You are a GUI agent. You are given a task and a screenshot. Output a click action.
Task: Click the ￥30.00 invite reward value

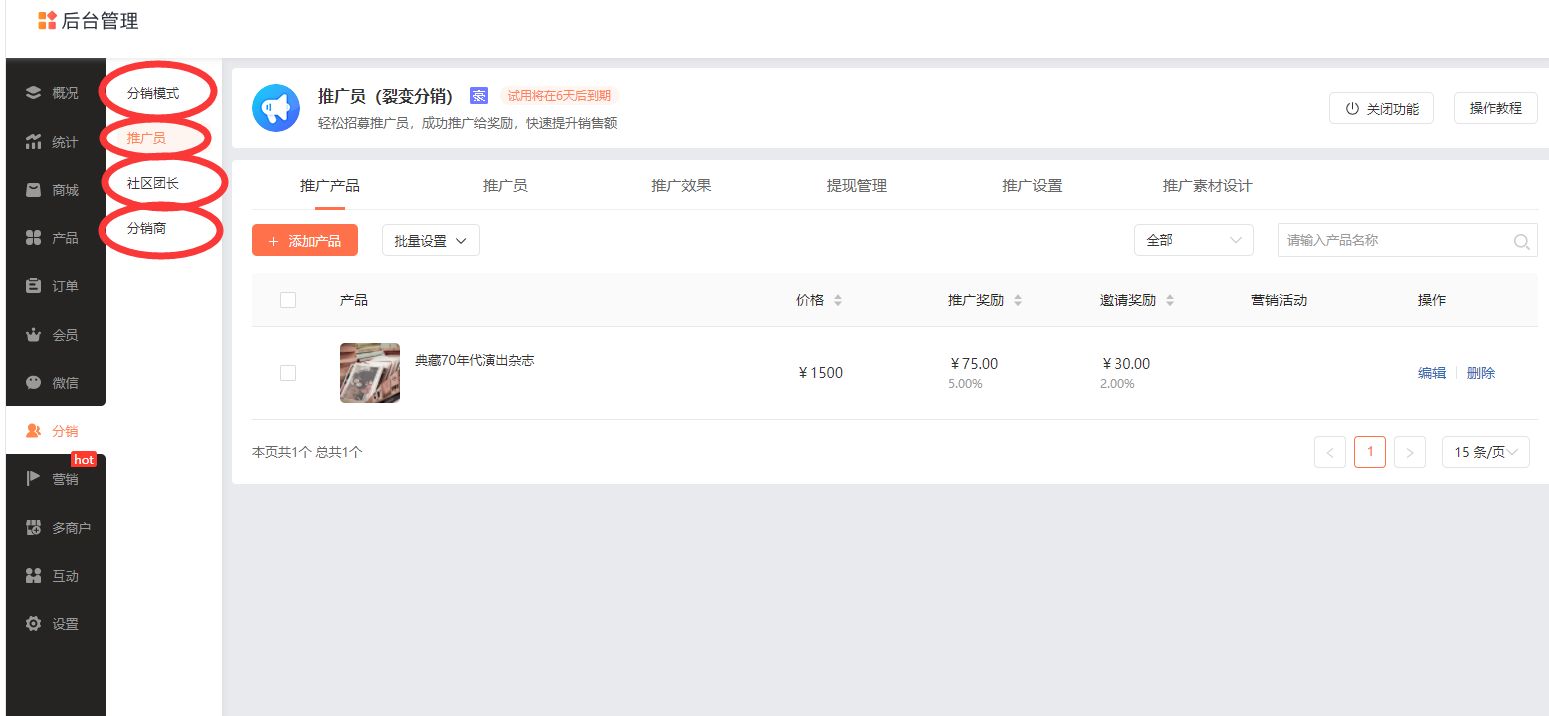coord(1126,364)
